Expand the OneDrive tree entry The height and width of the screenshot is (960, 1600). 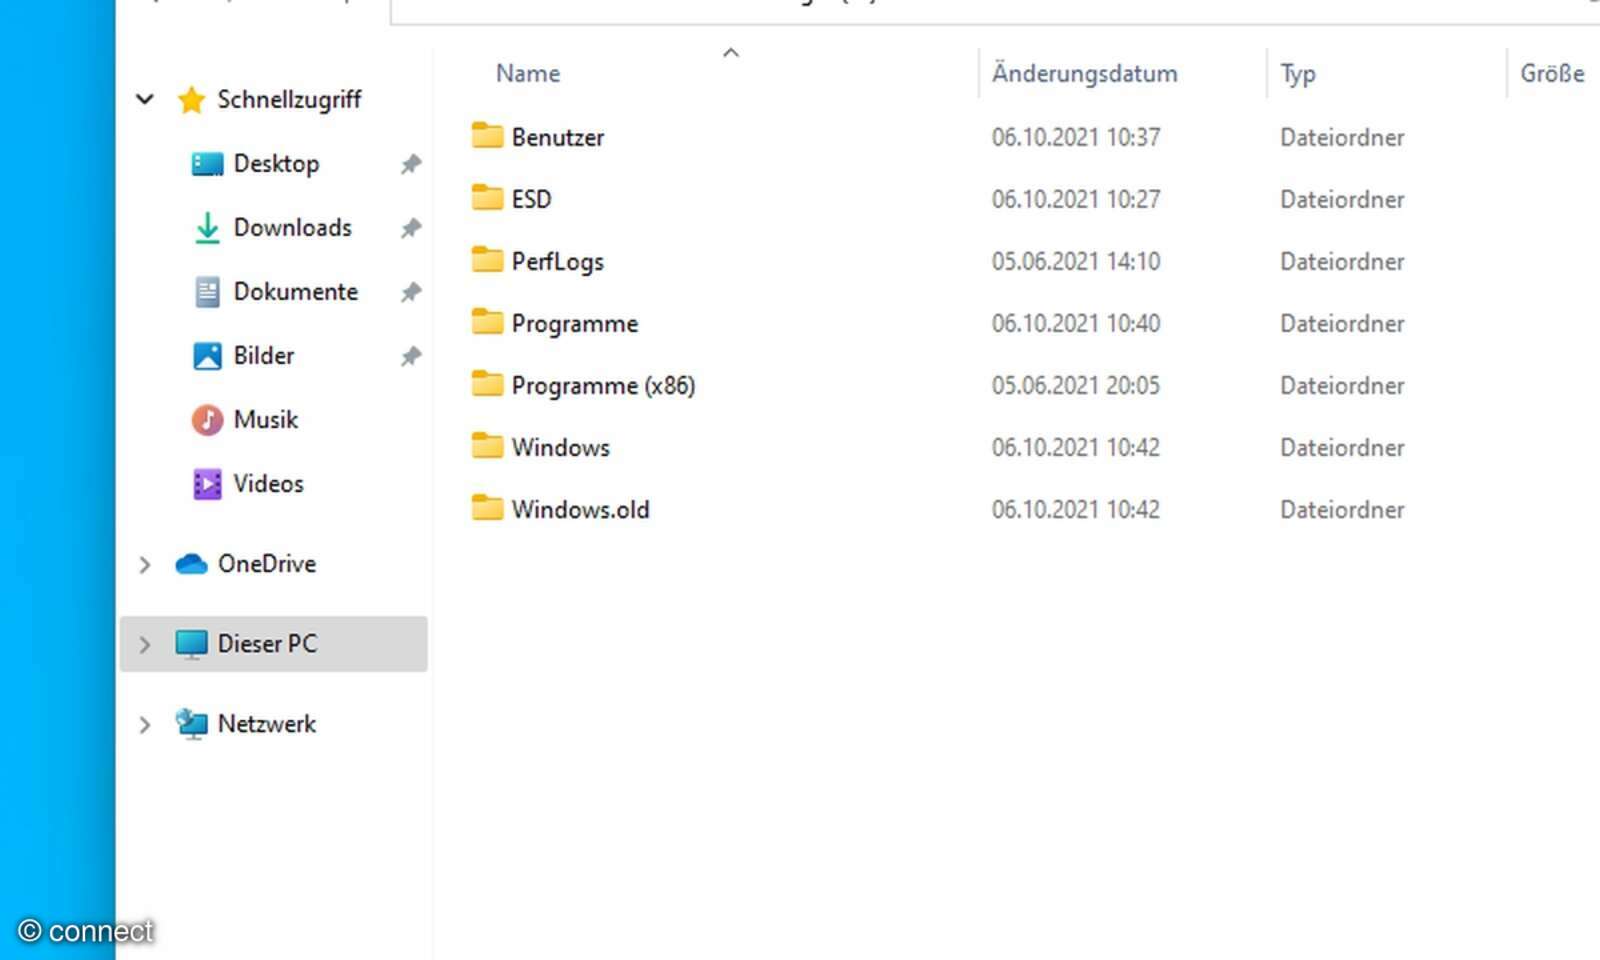[144, 564]
